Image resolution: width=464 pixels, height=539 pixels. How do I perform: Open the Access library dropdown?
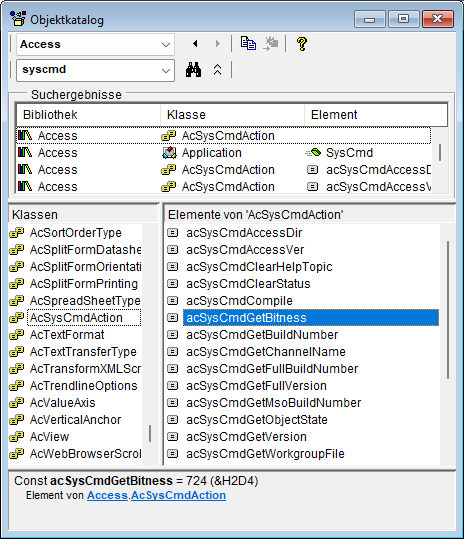pyautogui.click(x=166, y=44)
